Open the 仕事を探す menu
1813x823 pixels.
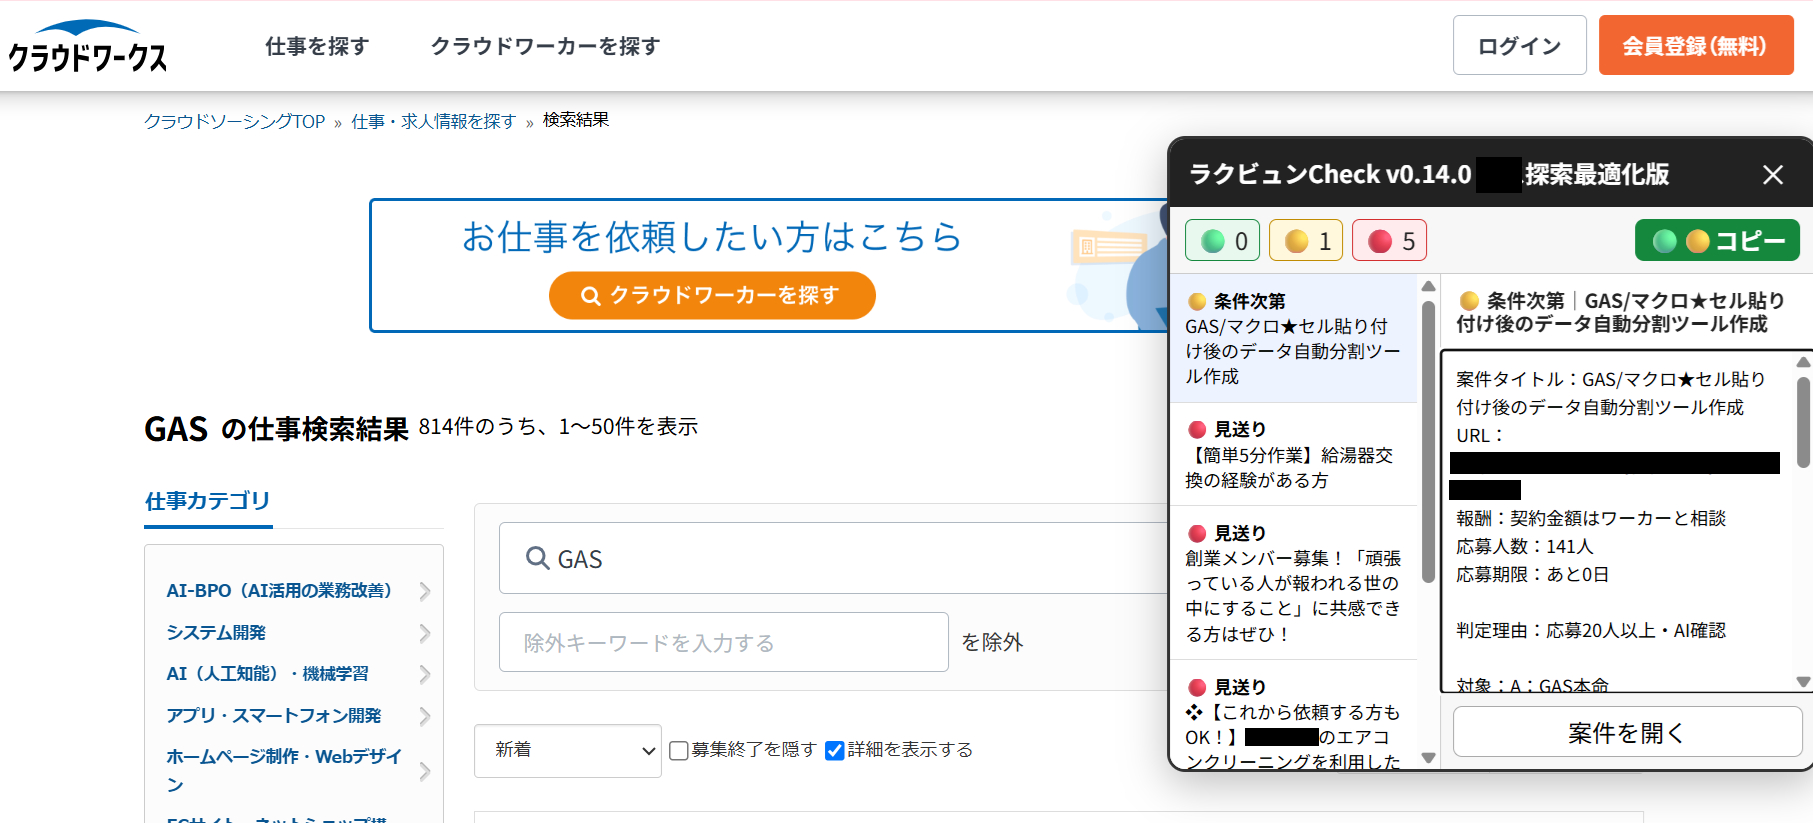(x=317, y=46)
